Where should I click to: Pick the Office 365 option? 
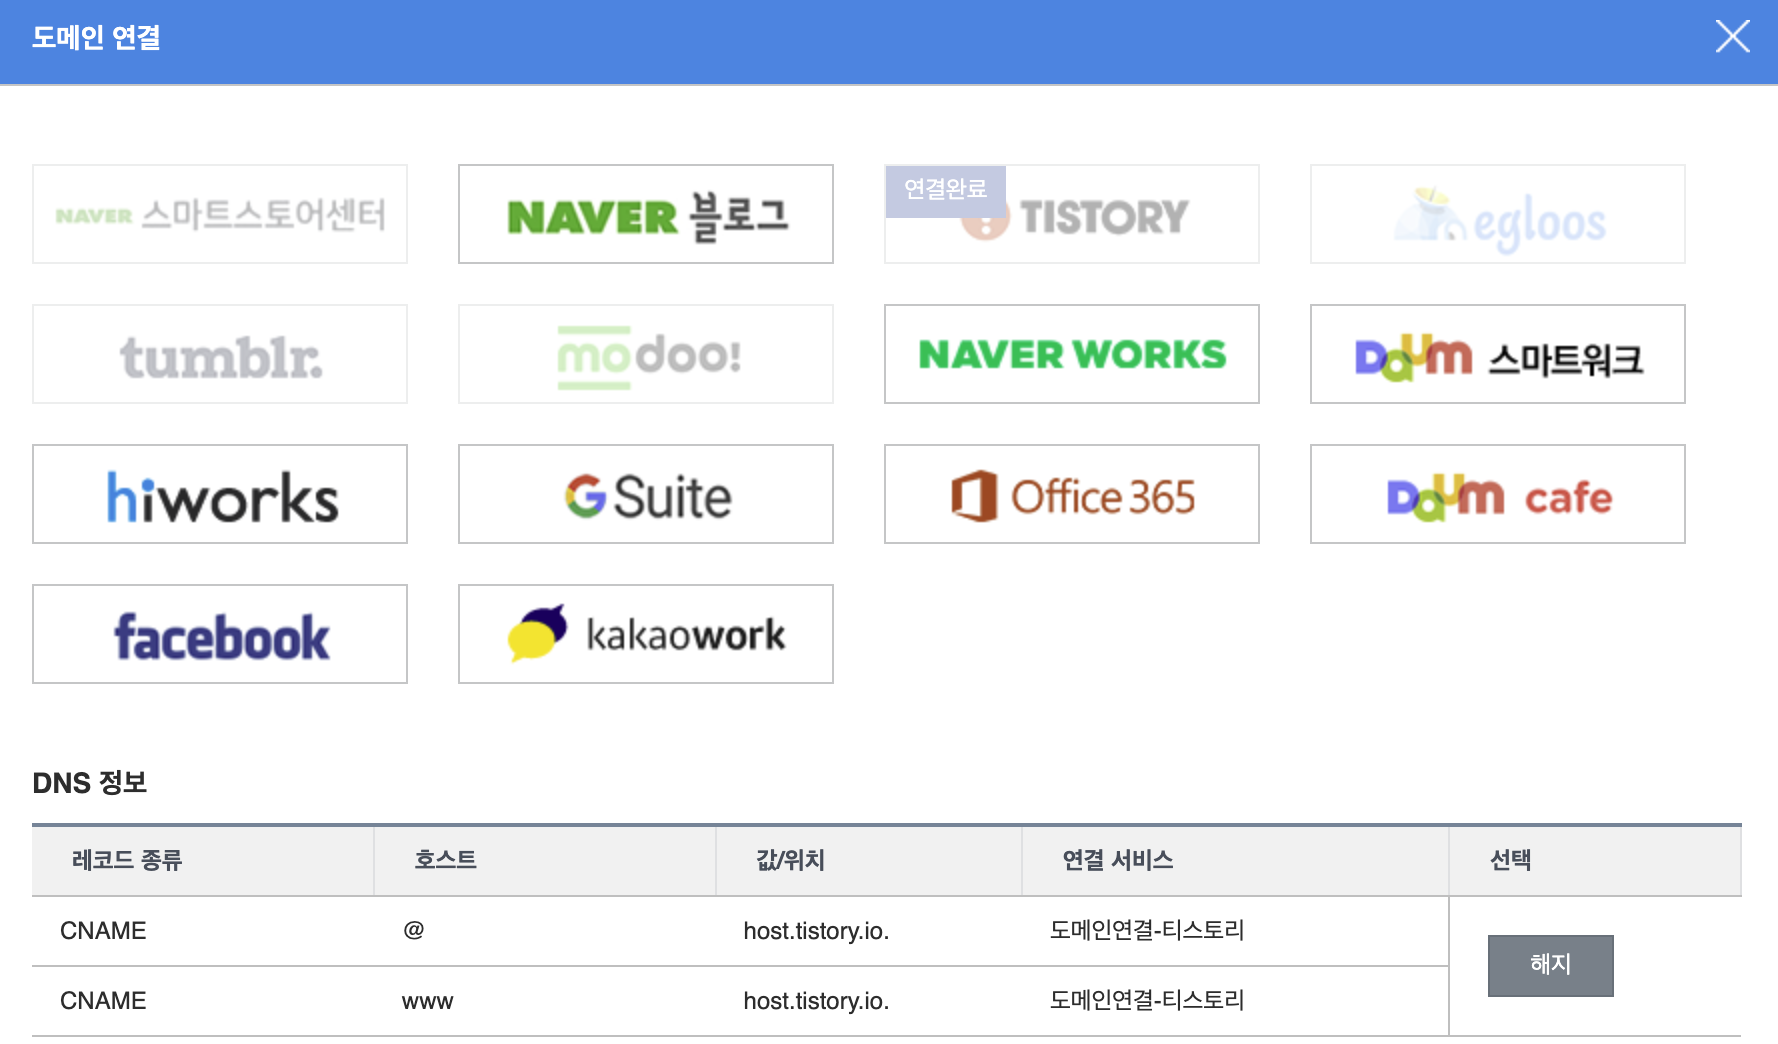pyautogui.click(x=1072, y=494)
